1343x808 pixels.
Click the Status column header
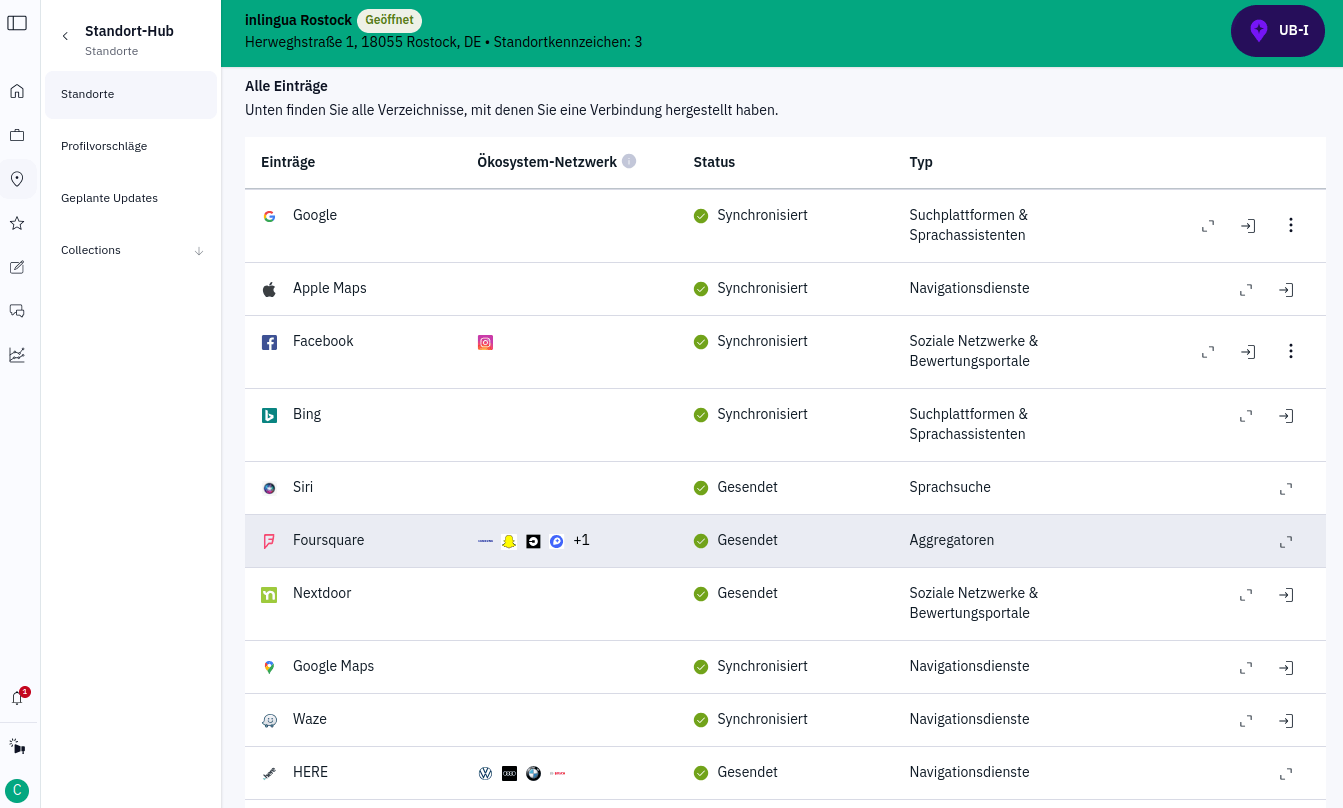click(x=714, y=162)
